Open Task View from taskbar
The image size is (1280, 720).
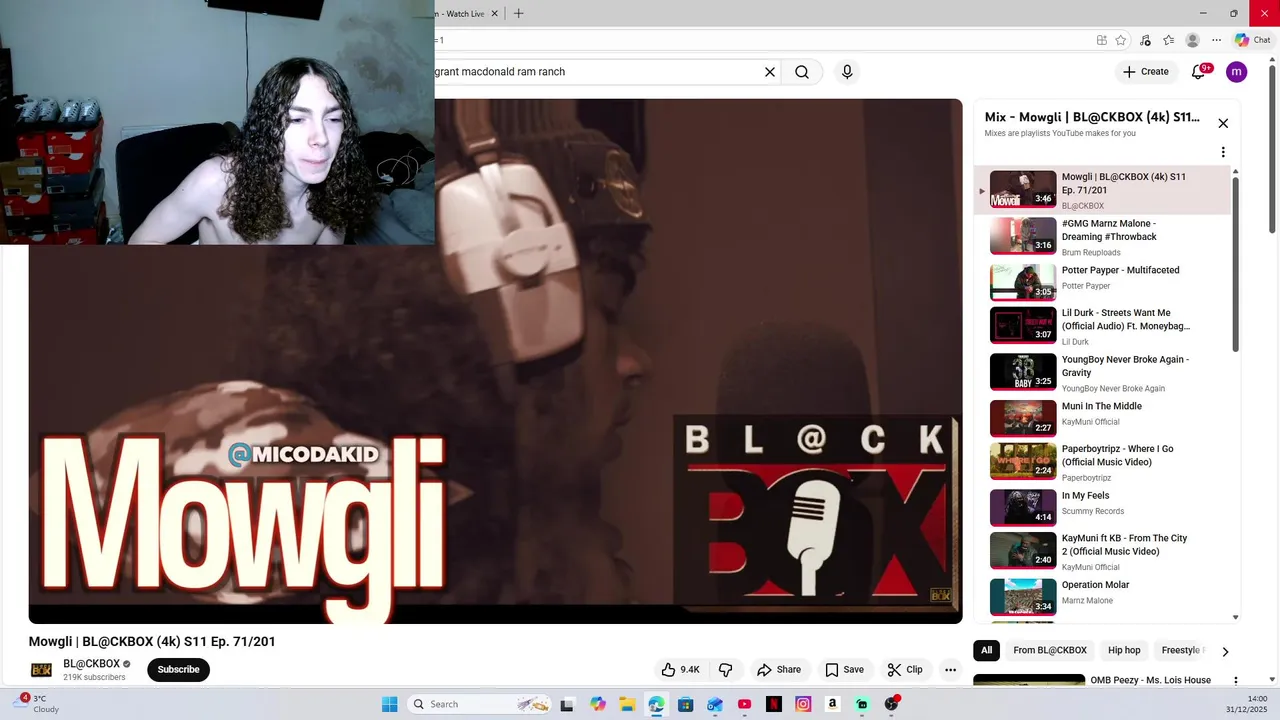(x=567, y=704)
